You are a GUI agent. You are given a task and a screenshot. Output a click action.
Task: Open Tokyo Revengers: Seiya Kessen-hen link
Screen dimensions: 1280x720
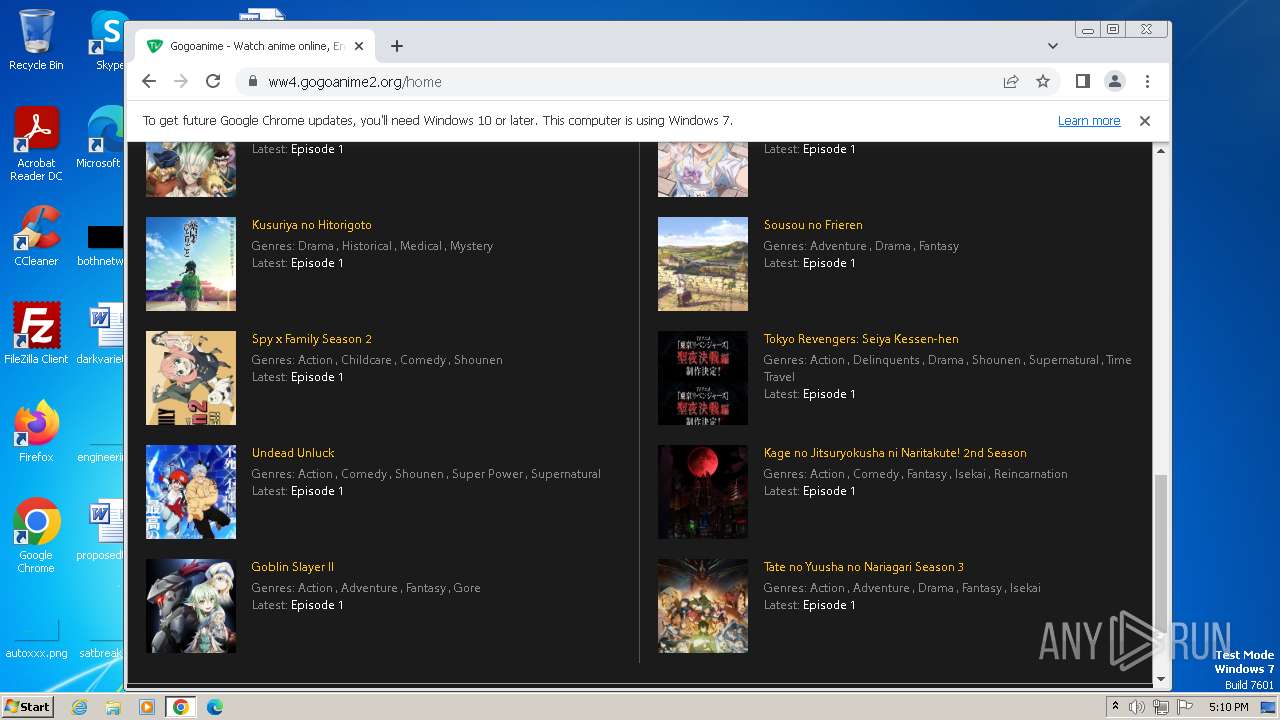pos(861,339)
